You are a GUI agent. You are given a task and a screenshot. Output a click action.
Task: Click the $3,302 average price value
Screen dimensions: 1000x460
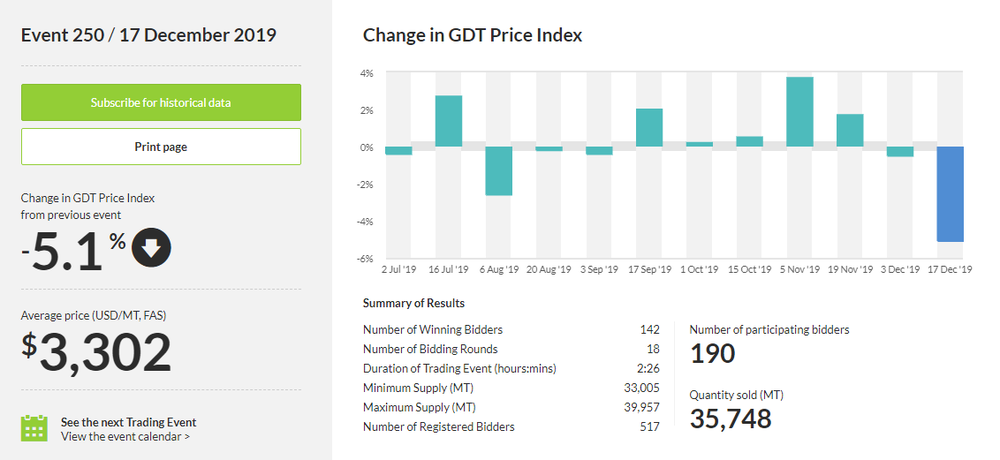coord(98,353)
